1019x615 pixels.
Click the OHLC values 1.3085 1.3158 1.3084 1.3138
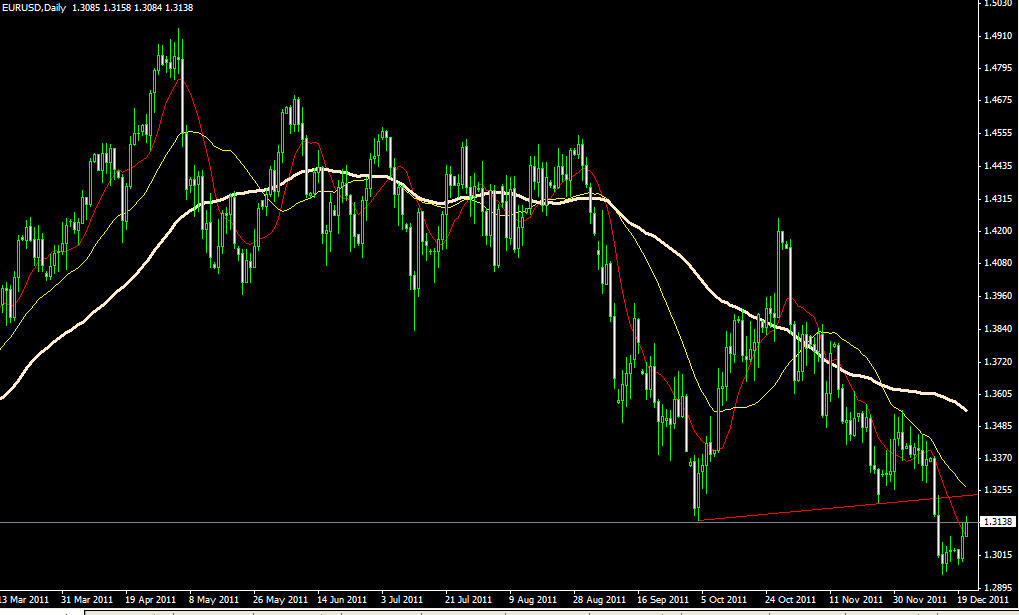click(x=133, y=8)
